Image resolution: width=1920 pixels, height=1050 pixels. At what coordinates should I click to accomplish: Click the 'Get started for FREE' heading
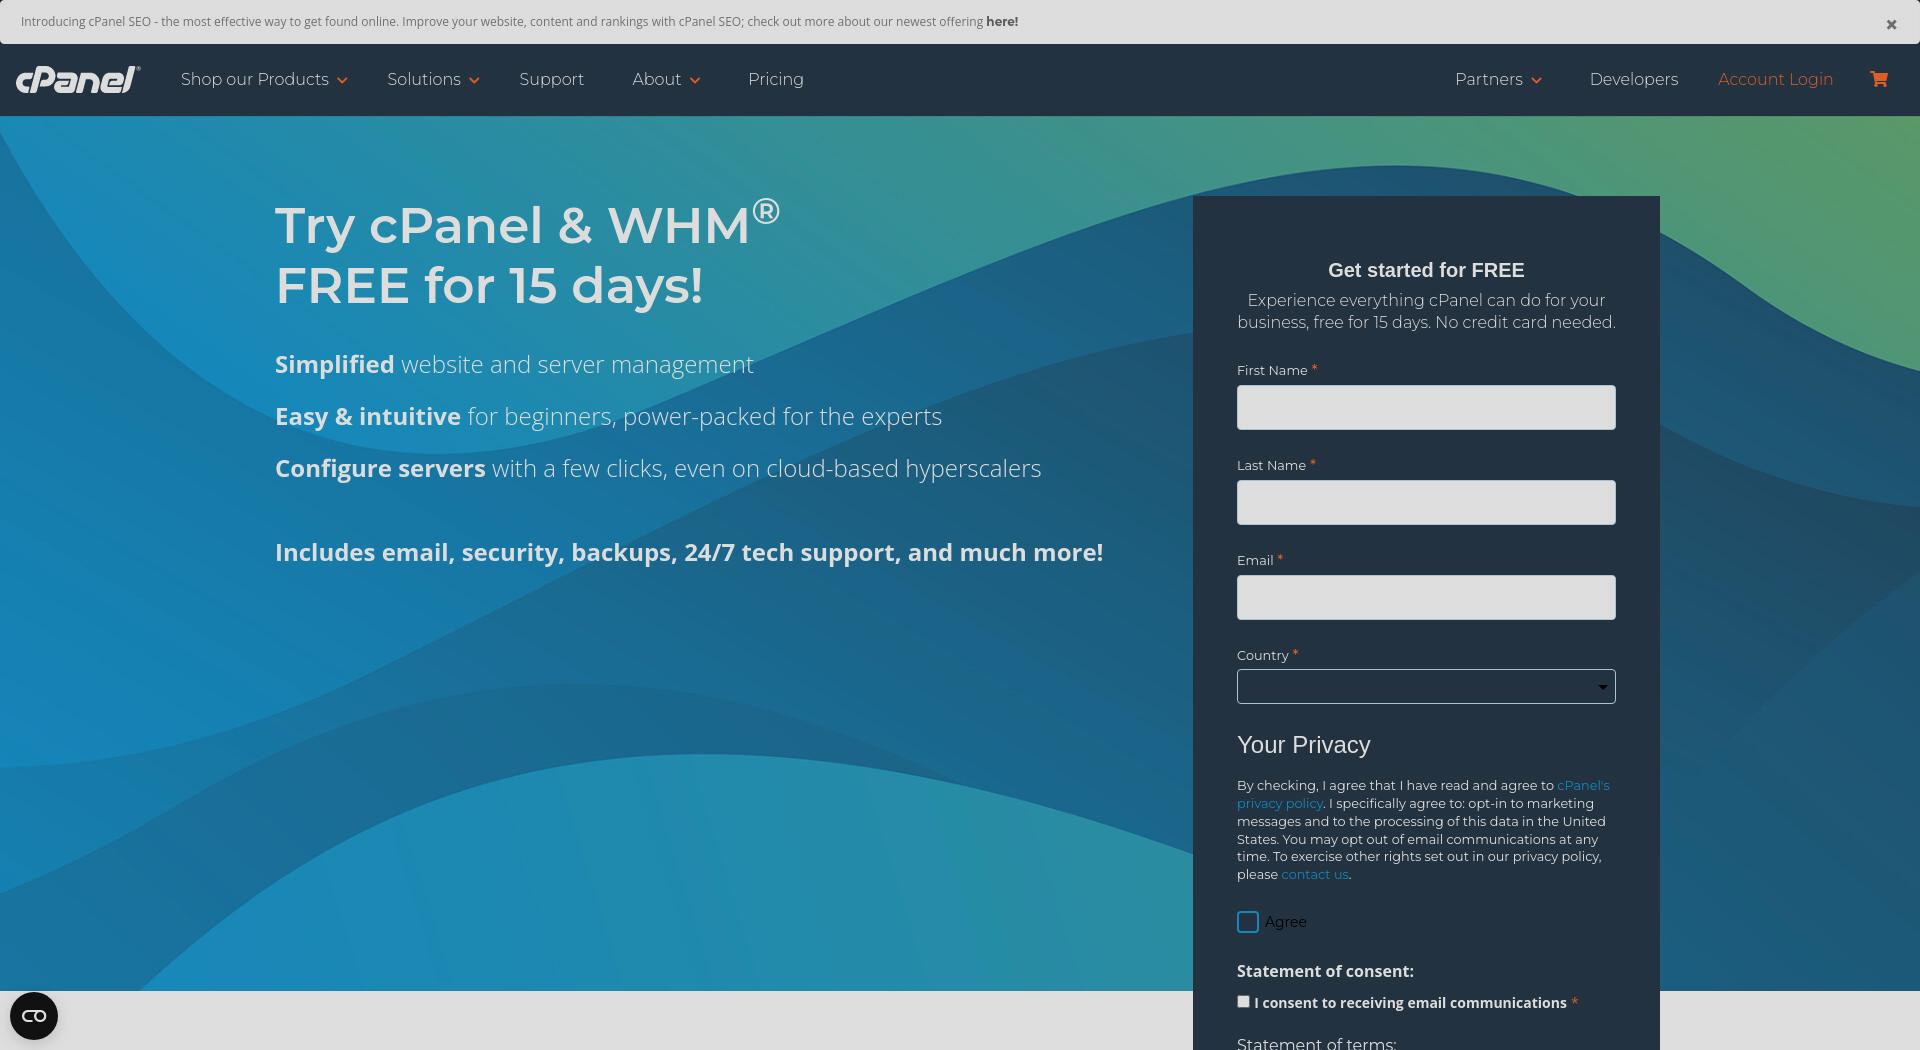tap(1426, 270)
